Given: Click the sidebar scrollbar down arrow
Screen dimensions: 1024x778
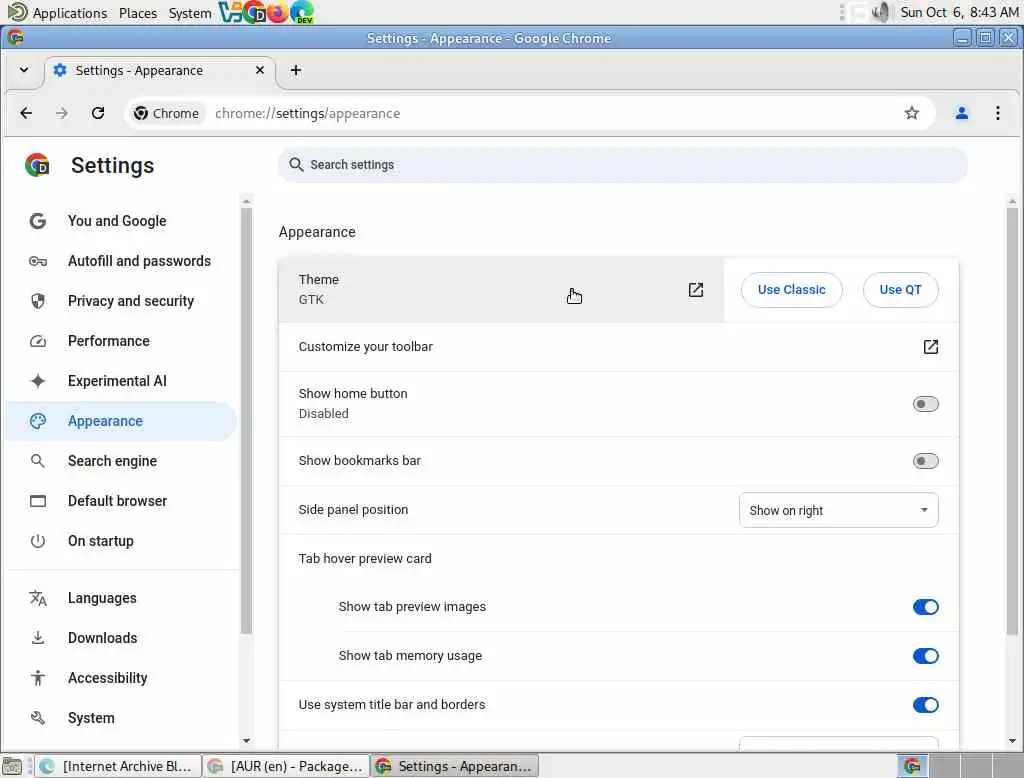Looking at the screenshot, I should pos(246,741).
